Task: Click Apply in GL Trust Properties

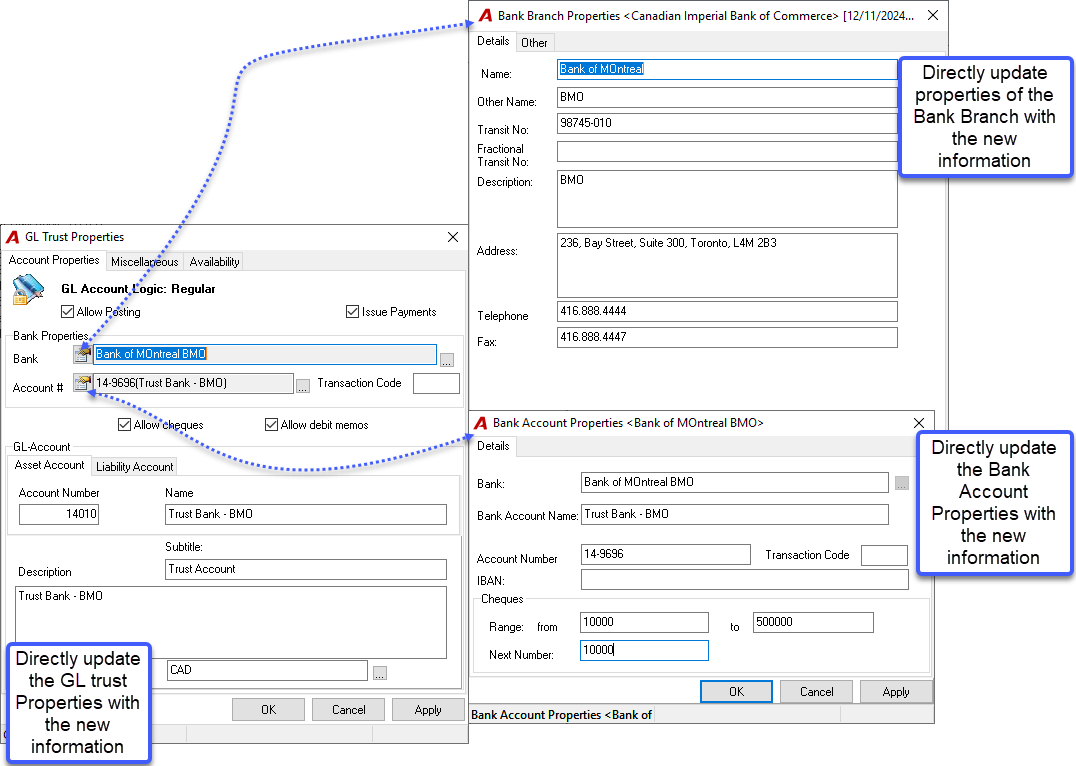Action: (x=428, y=710)
